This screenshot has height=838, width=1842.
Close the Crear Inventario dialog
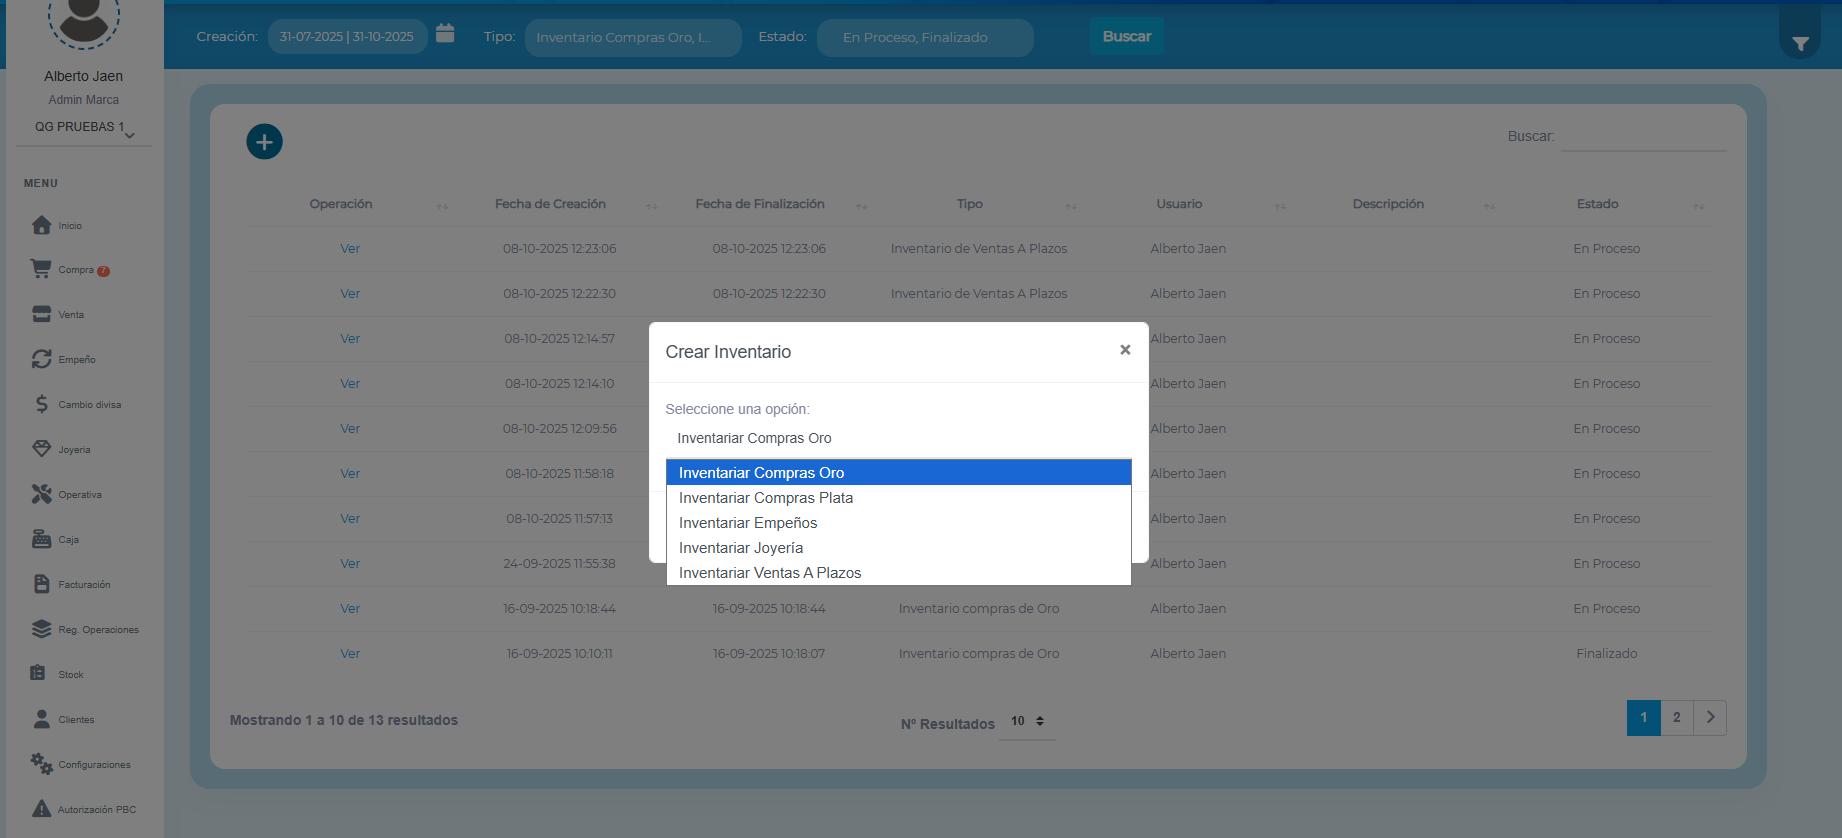(x=1125, y=350)
